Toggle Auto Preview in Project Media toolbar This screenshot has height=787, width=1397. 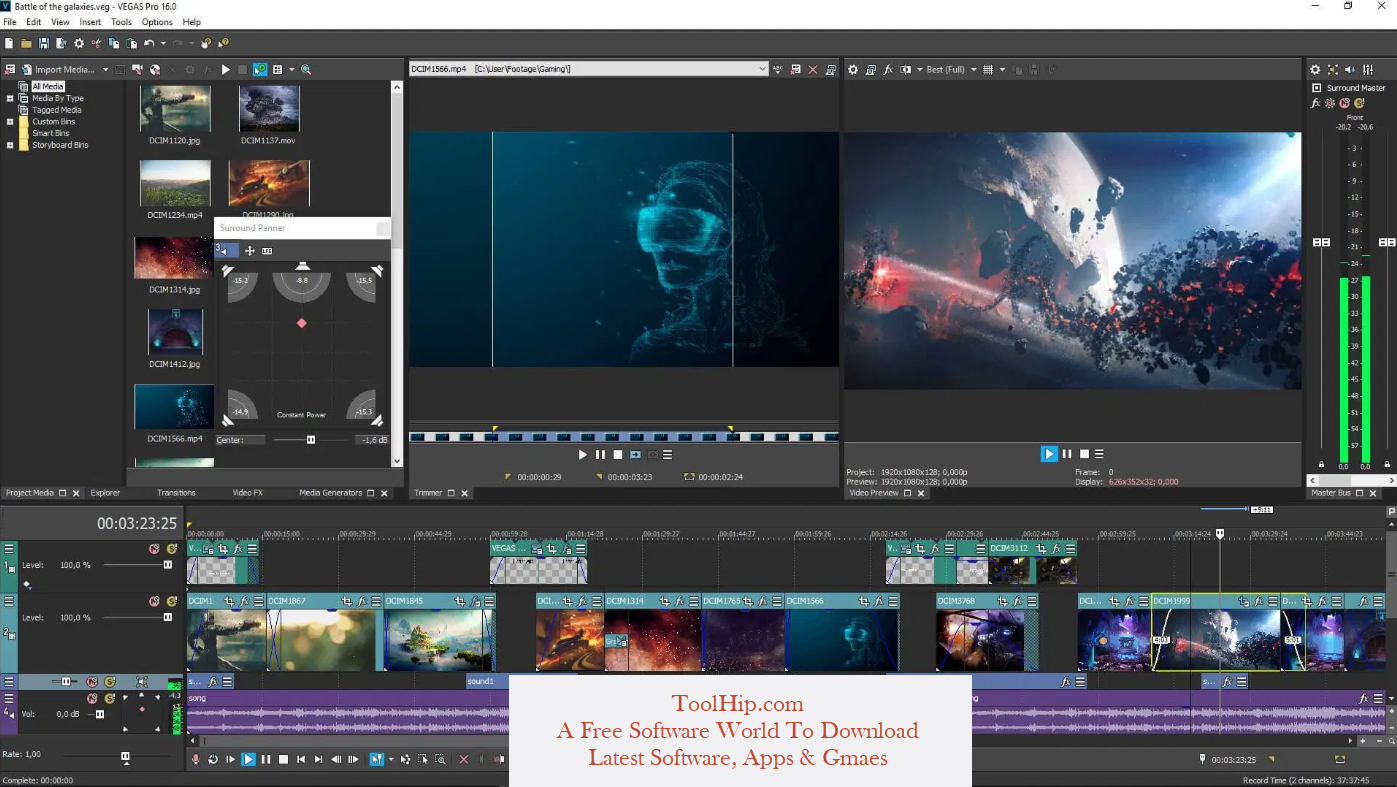point(260,70)
